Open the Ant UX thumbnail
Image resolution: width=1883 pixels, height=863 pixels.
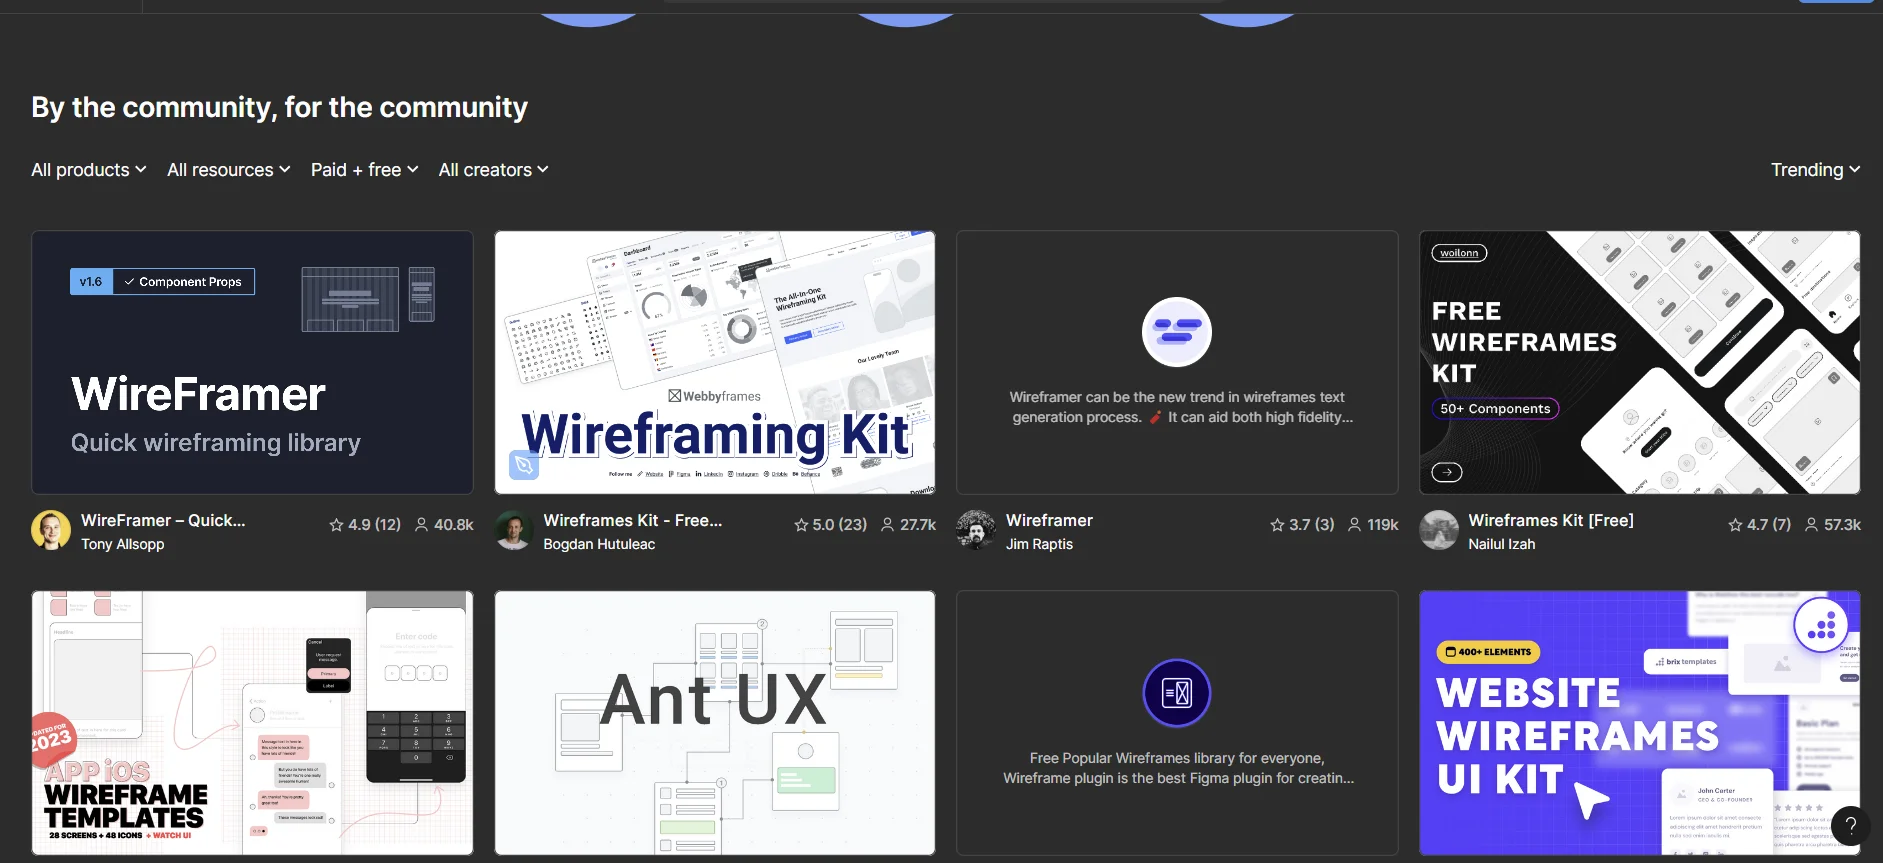click(x=715, y=722)
